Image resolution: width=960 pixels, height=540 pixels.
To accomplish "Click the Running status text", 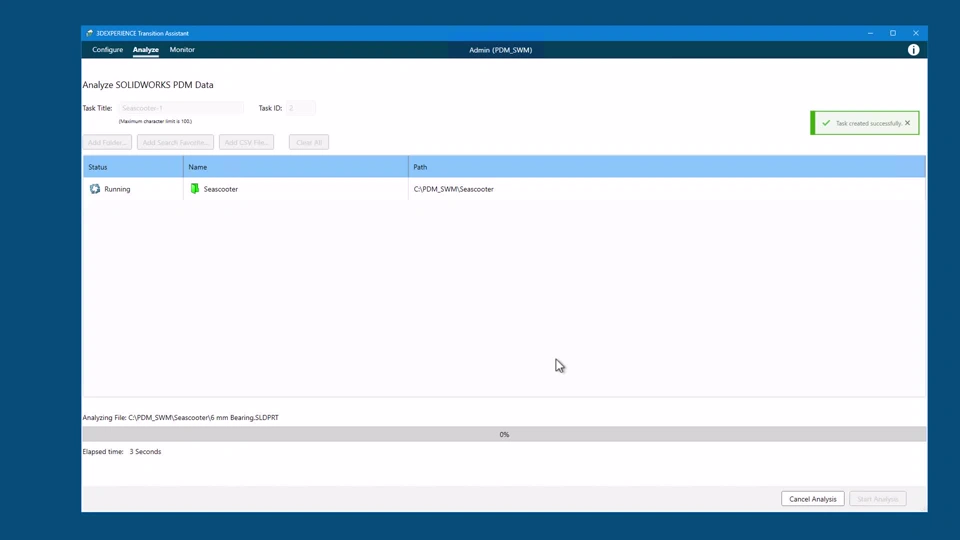I will tap(117, 189).
